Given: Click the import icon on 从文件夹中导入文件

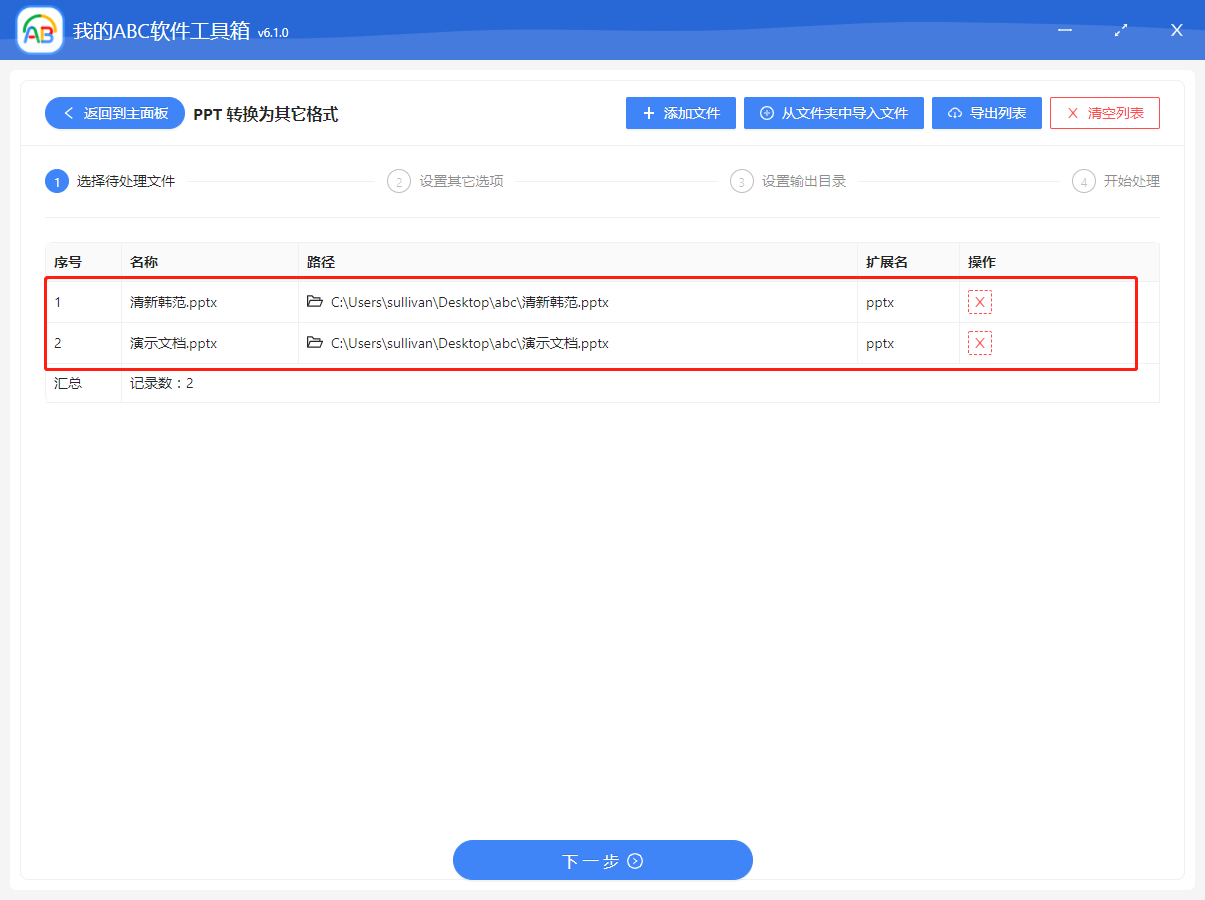Looking at the screenshot, I should coord(767,112).
